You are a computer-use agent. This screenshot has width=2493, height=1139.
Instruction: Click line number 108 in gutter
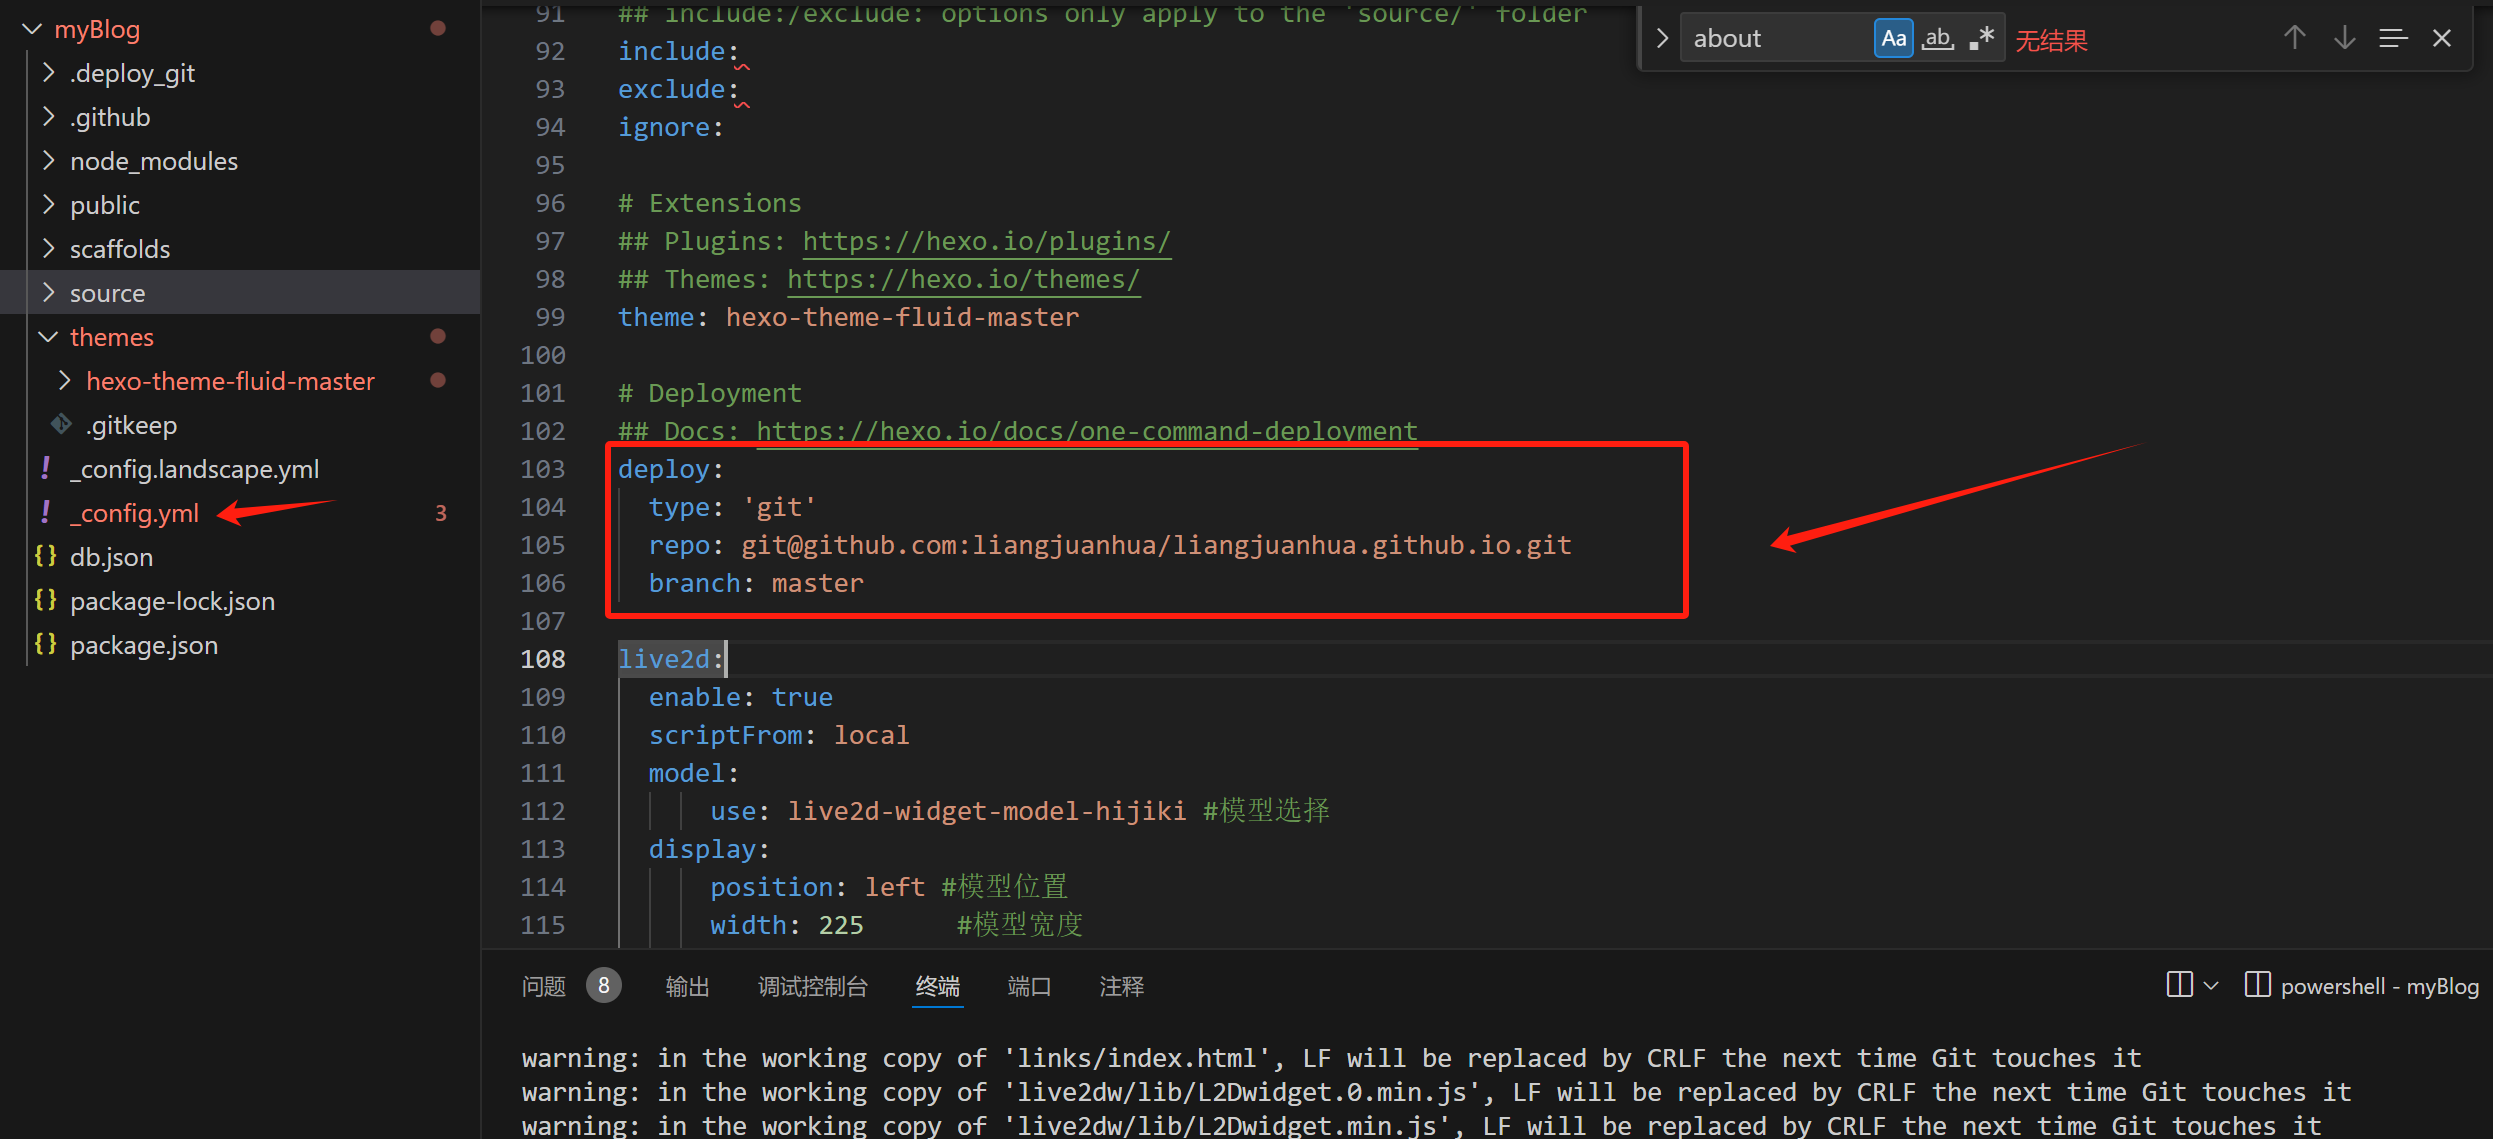(x=543, y=660)
